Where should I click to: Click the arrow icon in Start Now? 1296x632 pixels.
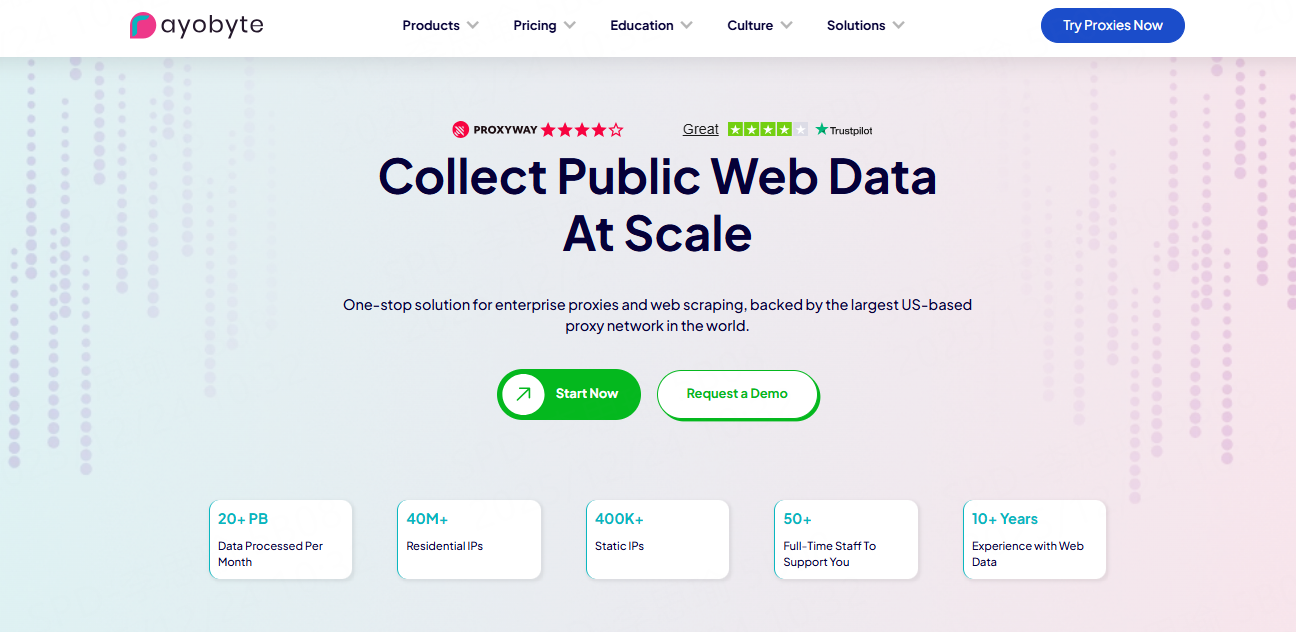coord(523,394)
